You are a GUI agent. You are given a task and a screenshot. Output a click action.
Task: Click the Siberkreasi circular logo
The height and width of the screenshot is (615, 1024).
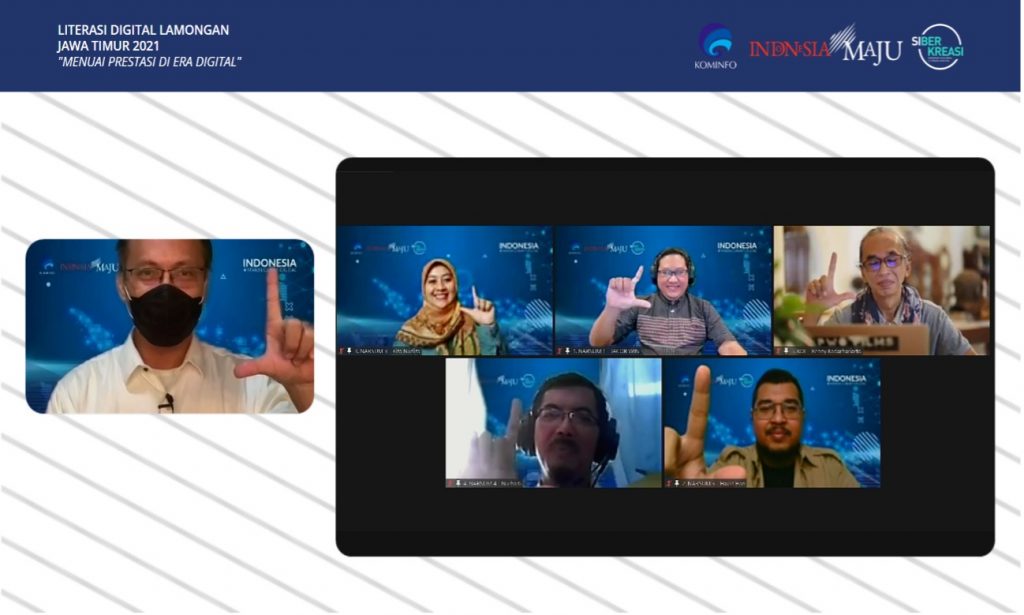[x=940, y=46]
